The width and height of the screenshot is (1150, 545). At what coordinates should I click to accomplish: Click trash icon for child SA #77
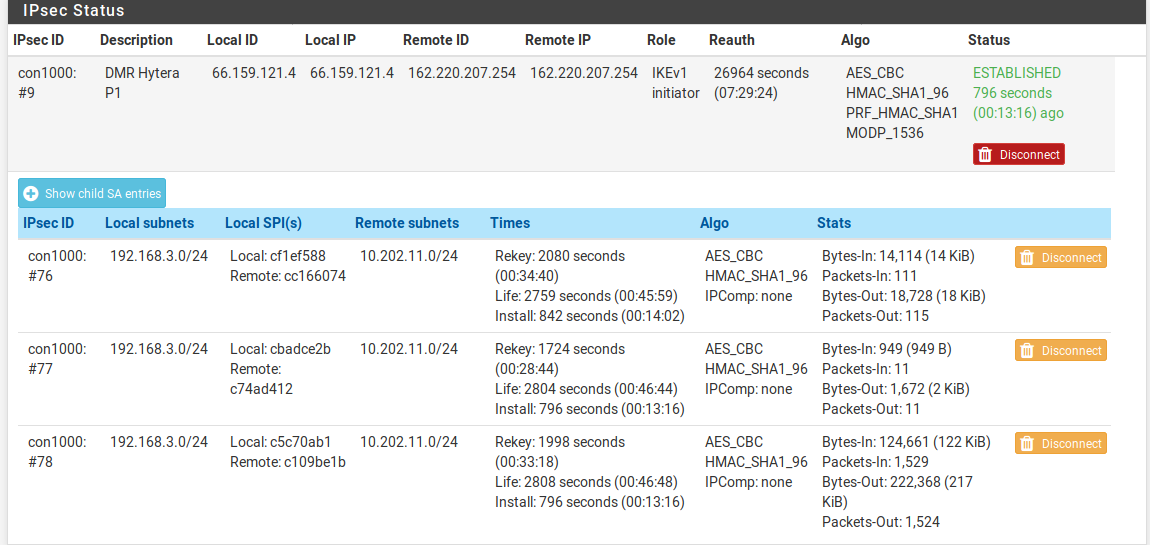[1028, 351]
